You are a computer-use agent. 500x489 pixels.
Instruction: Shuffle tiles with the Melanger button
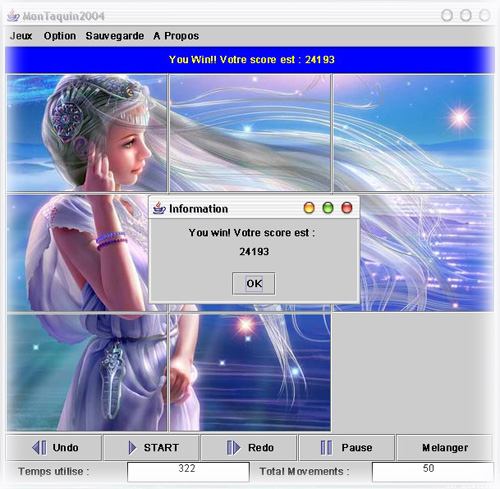(444, 447)
